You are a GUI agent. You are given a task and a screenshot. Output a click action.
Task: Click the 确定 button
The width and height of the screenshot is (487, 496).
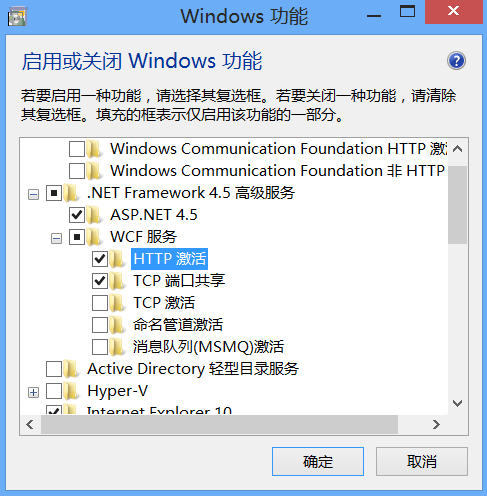[318, 461]
